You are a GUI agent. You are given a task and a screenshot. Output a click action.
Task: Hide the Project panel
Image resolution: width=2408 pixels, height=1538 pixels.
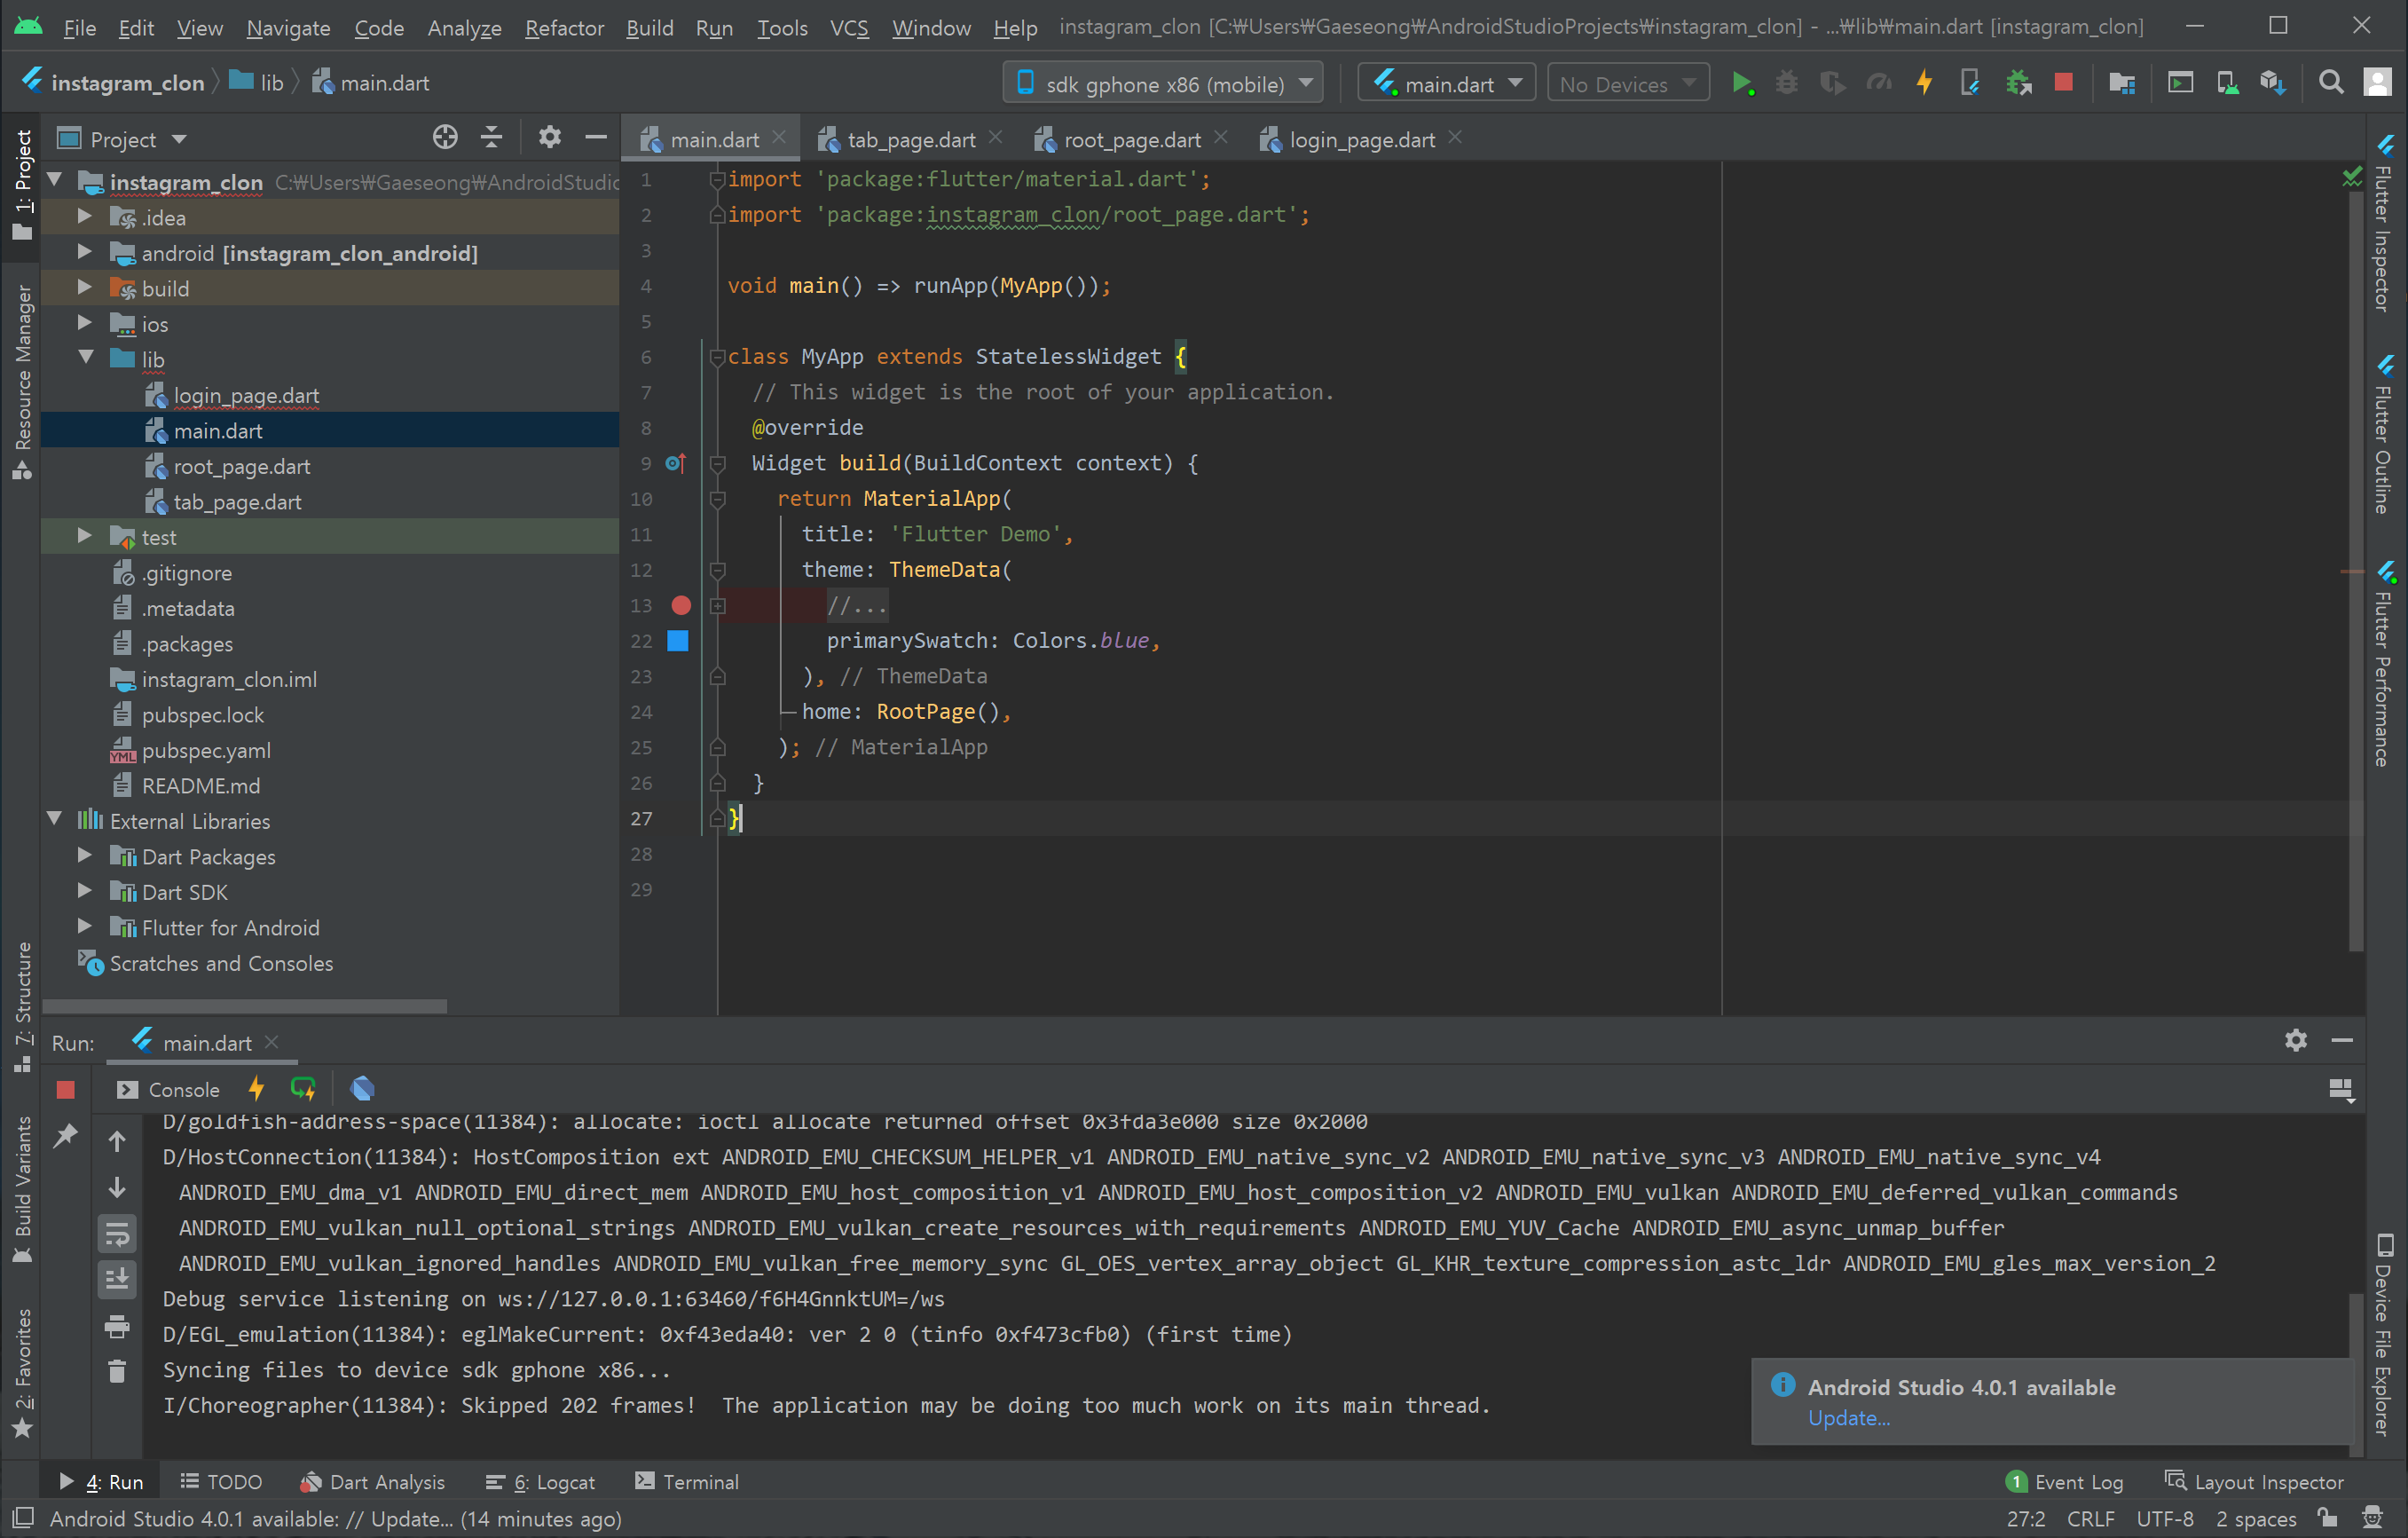[x=596, y=138]
